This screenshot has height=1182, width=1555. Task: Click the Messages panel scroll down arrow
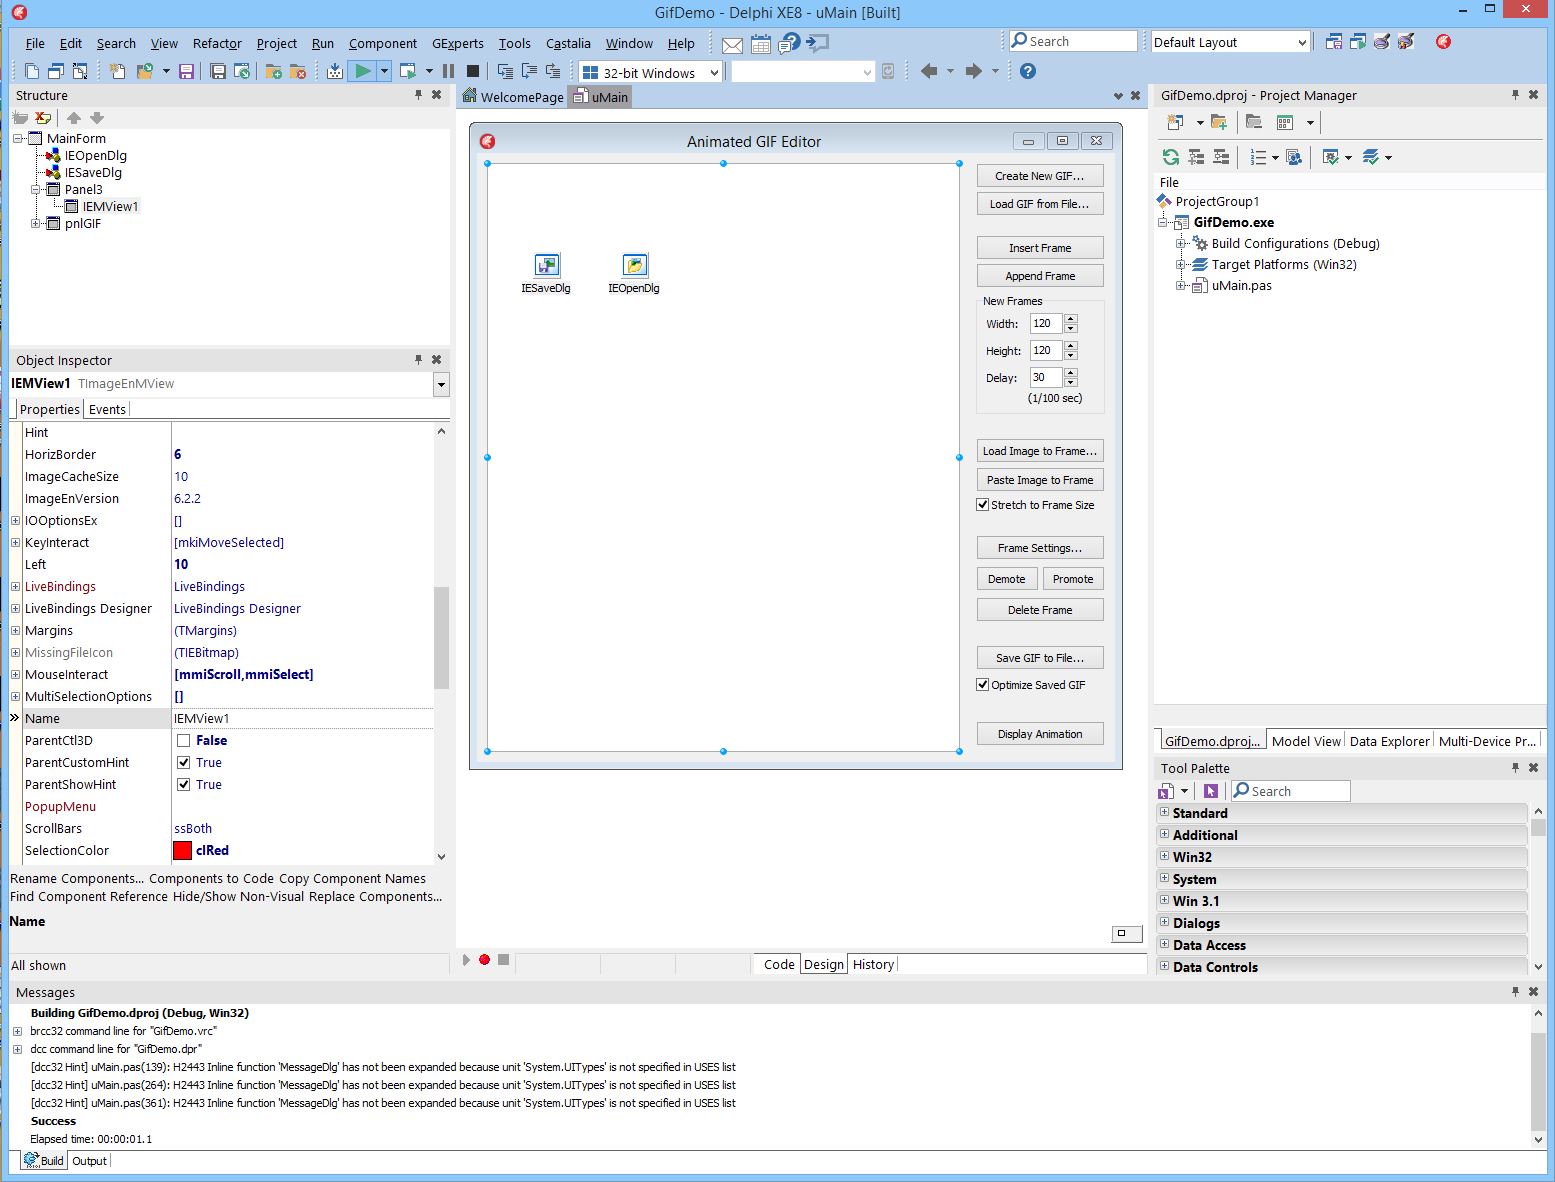[1538, 1139]
